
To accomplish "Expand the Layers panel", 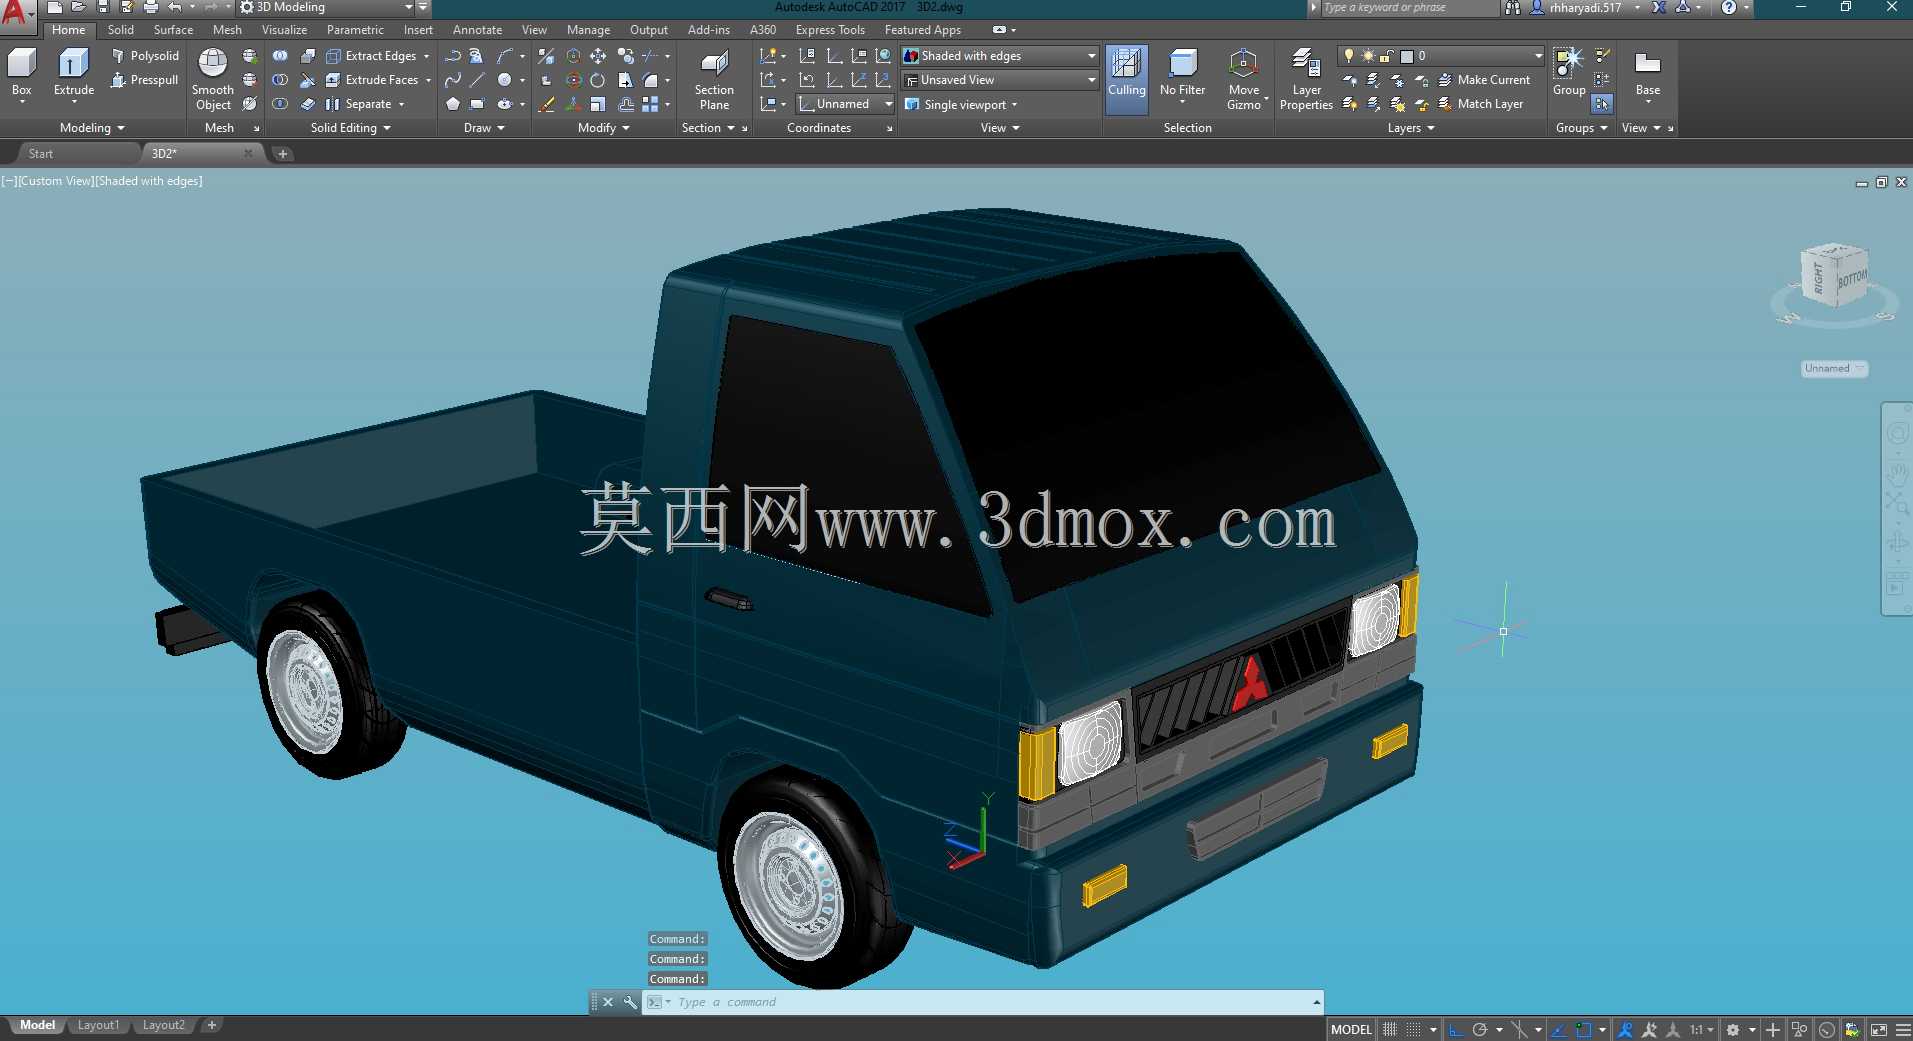I will pyautogui.click(x=1411, y=128).
